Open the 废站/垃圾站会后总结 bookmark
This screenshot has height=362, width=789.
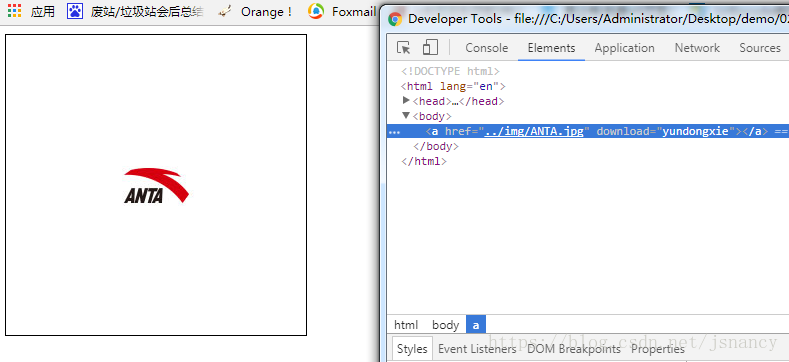147,11
